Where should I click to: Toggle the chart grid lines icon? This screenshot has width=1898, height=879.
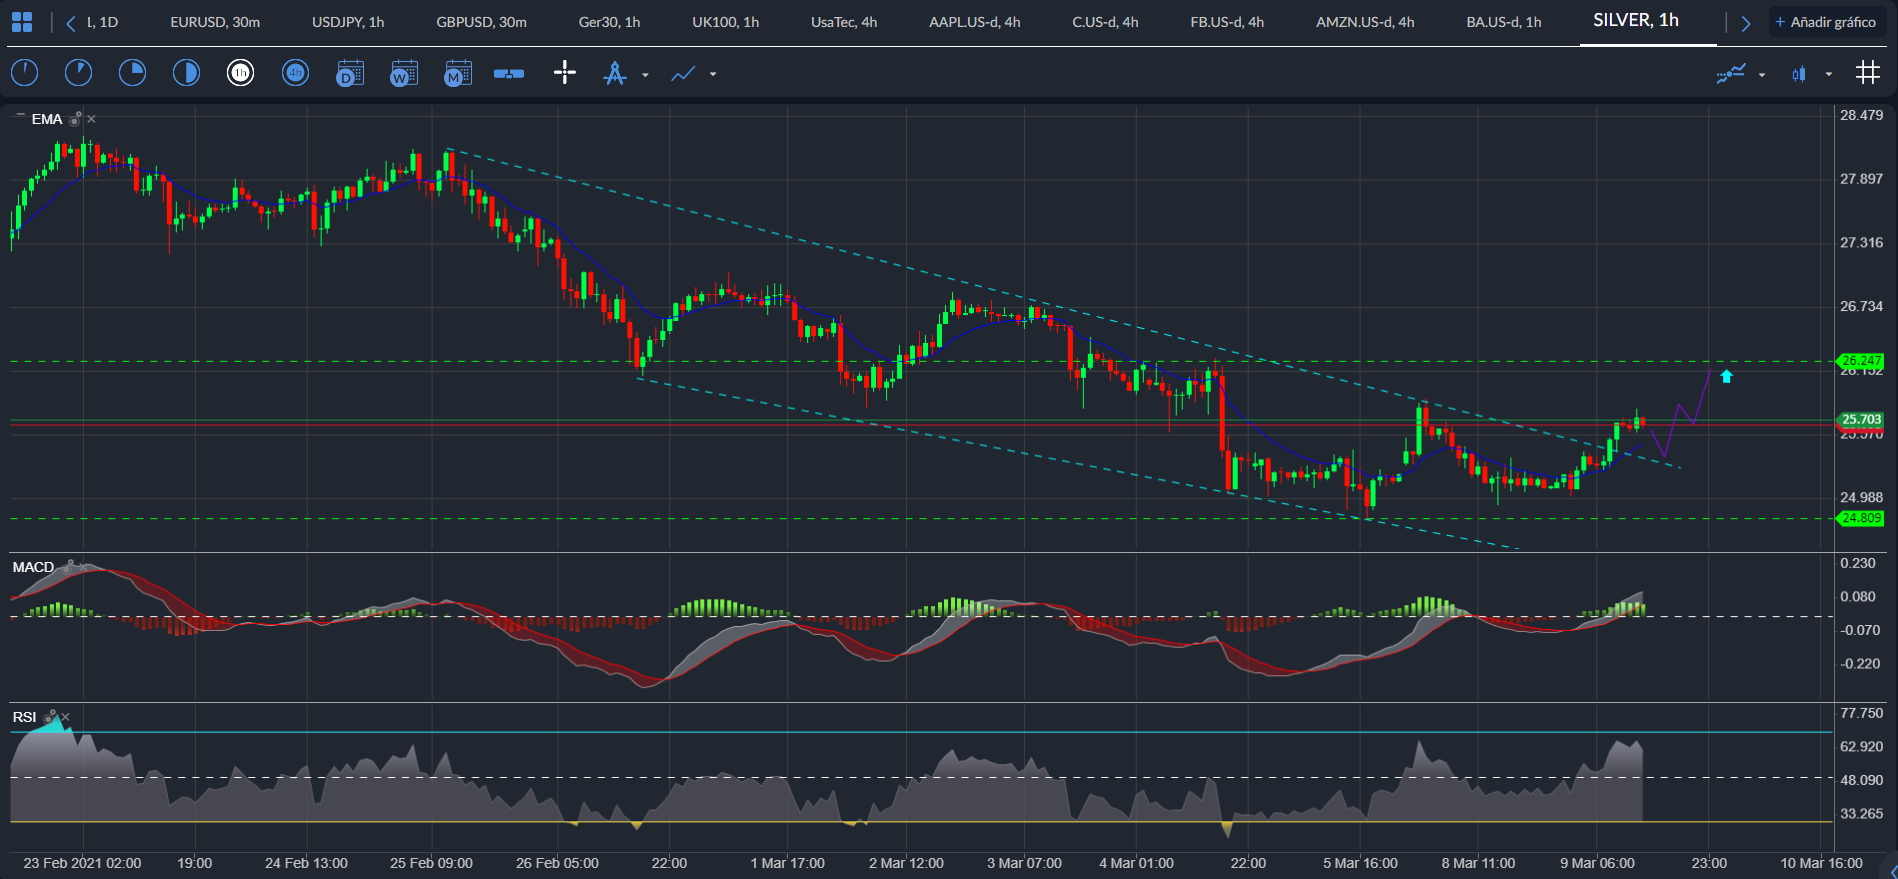[x=1867, y=72]
